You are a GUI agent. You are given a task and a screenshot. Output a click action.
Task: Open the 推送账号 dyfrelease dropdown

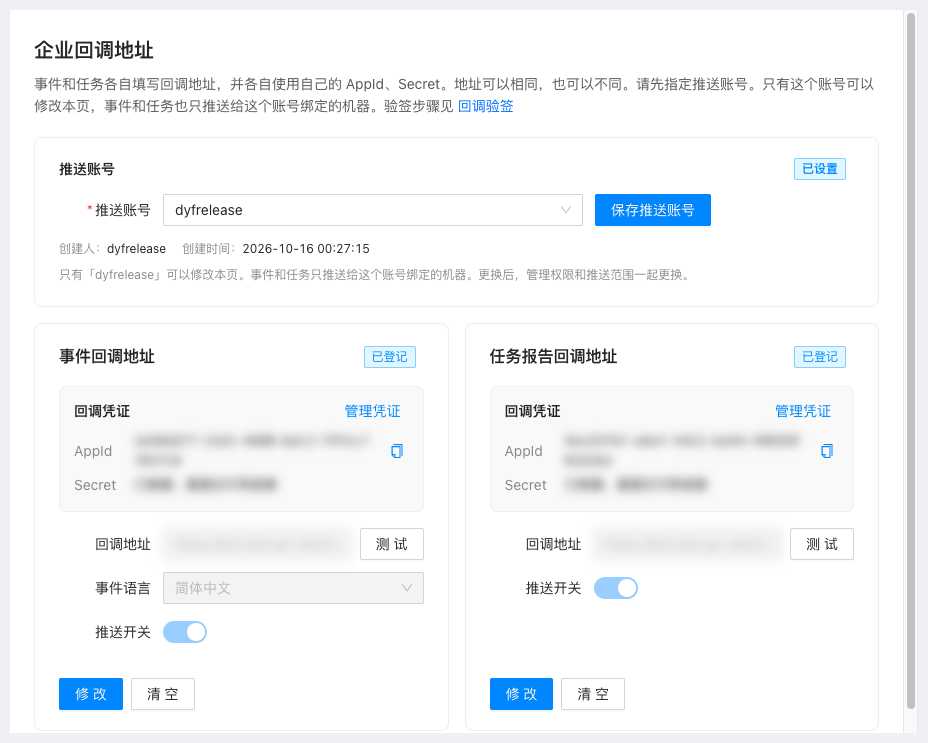[x=373, y=210]
